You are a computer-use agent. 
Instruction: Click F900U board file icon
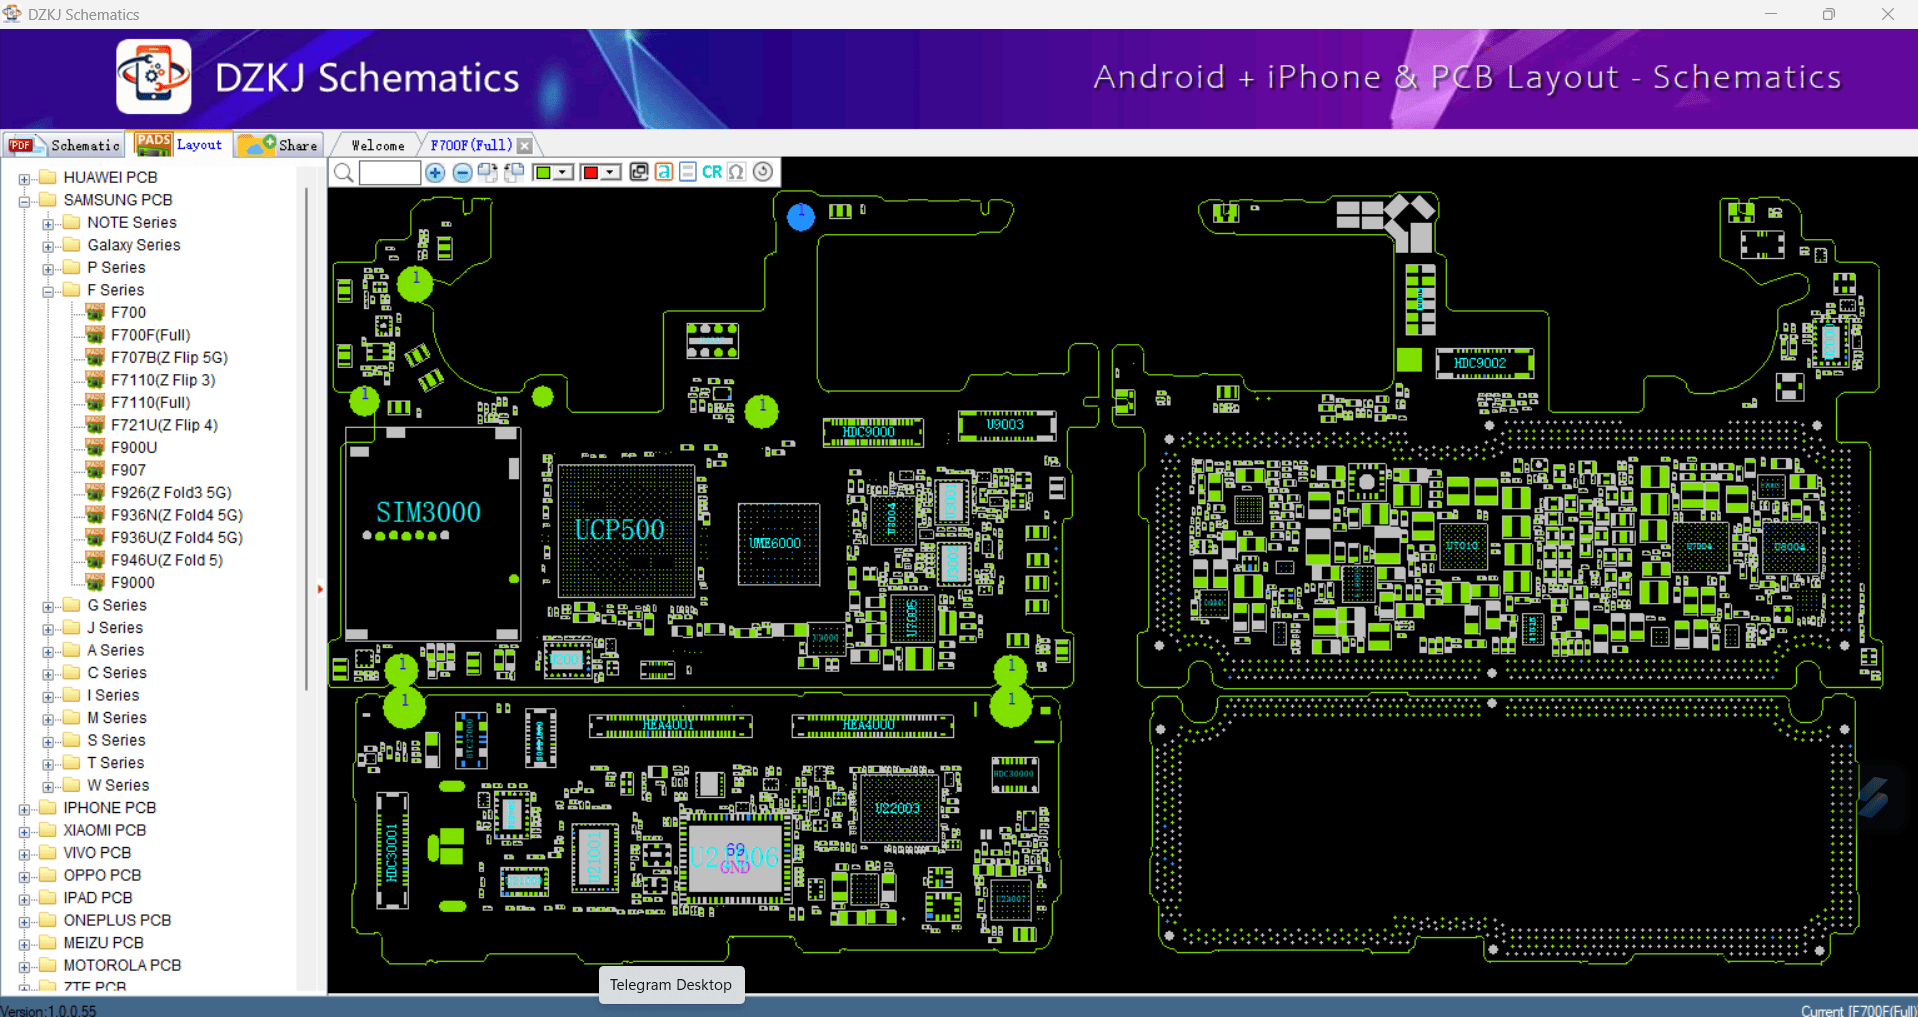(x=96, y=447)
